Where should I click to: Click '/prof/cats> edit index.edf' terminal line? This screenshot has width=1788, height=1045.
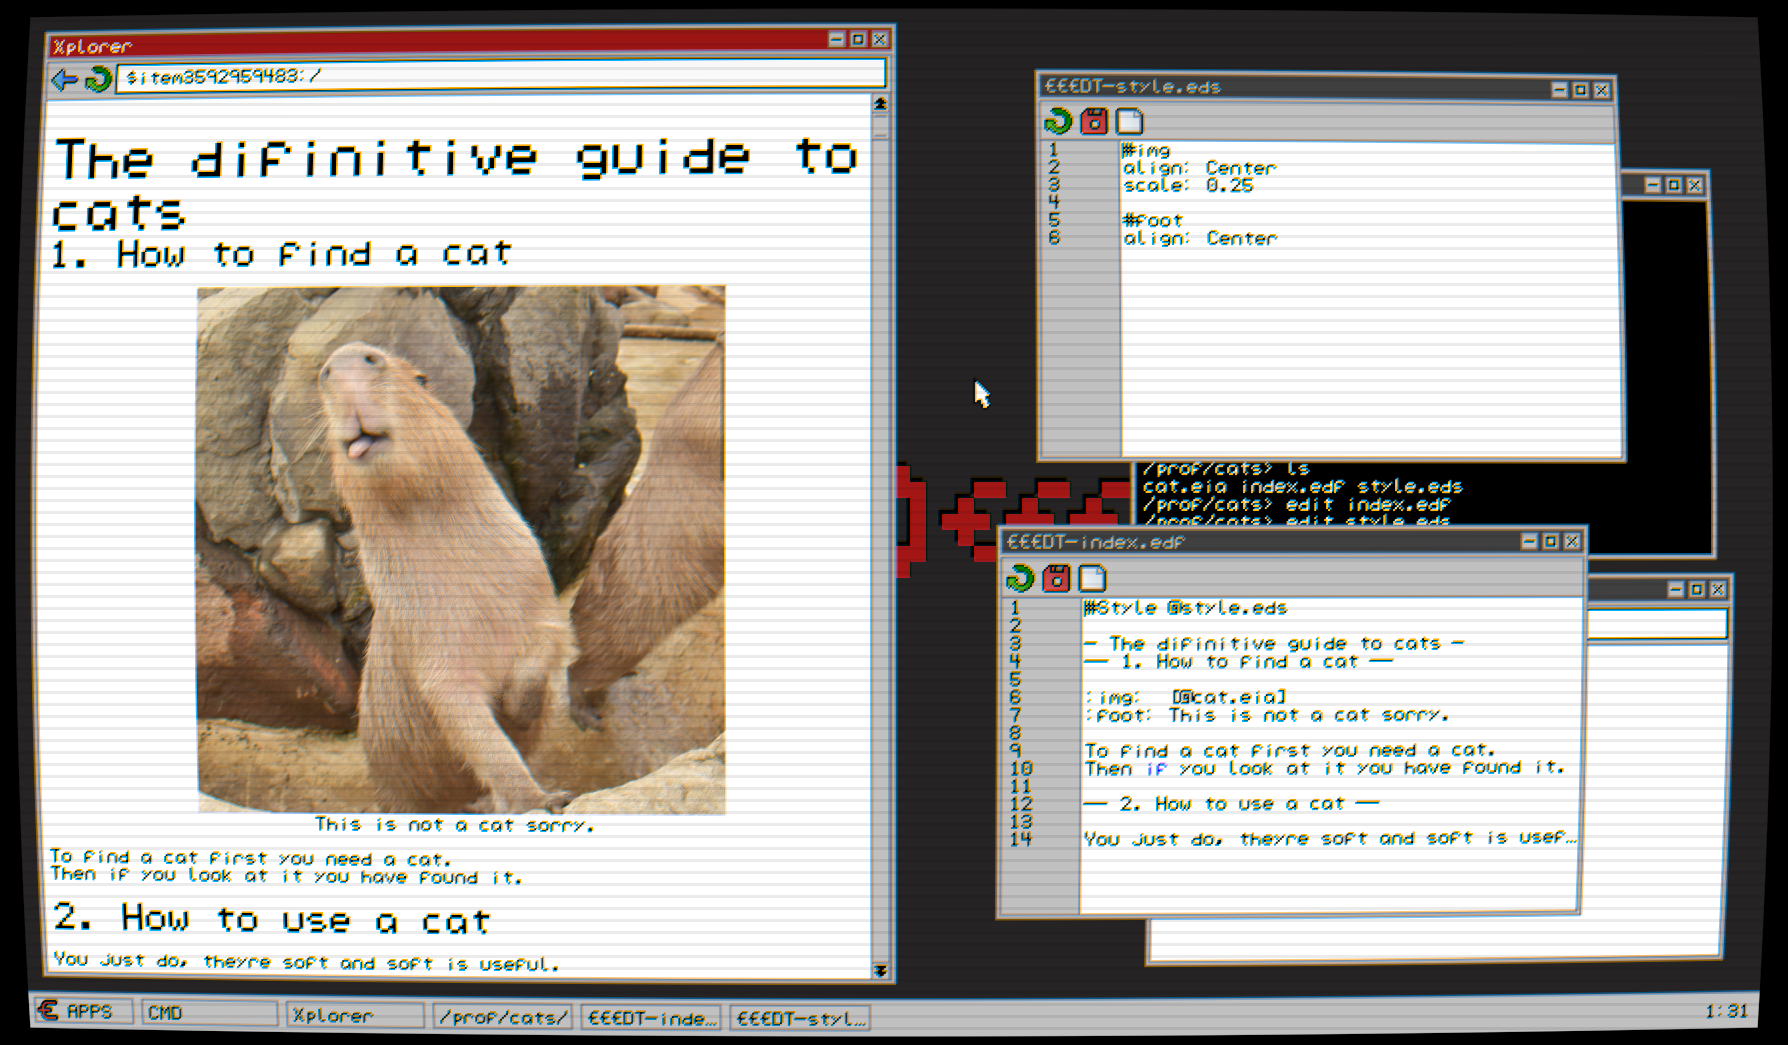pos(1296,505)
